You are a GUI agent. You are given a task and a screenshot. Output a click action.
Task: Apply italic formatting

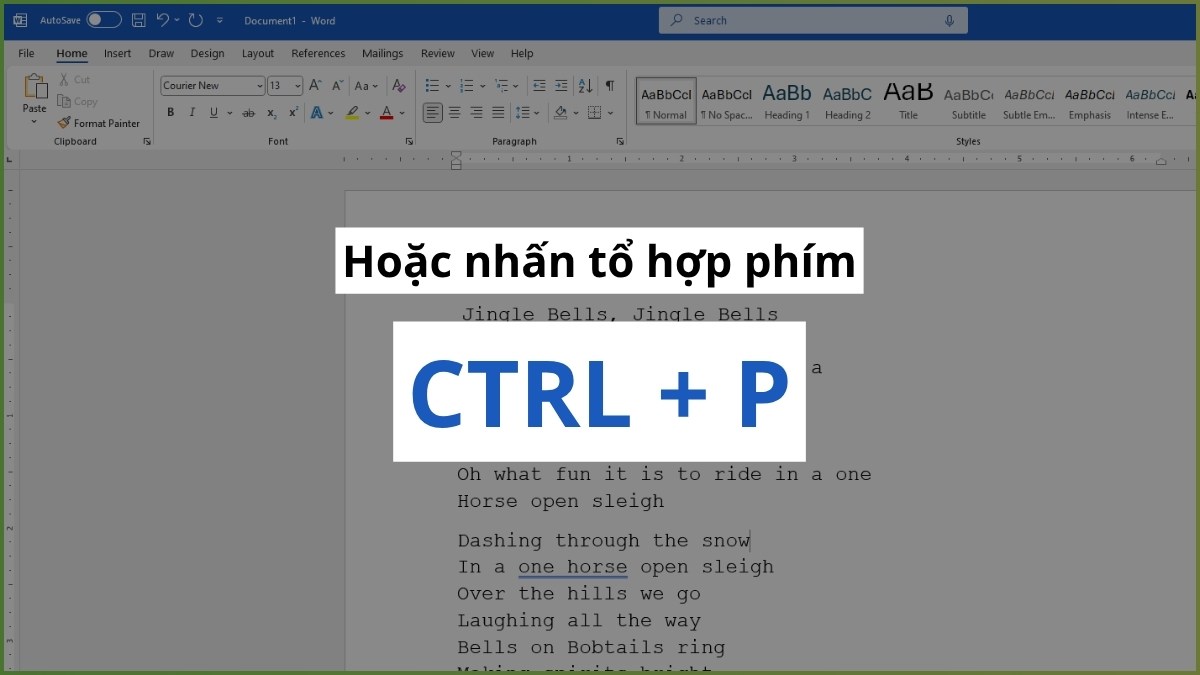point(192,112)
